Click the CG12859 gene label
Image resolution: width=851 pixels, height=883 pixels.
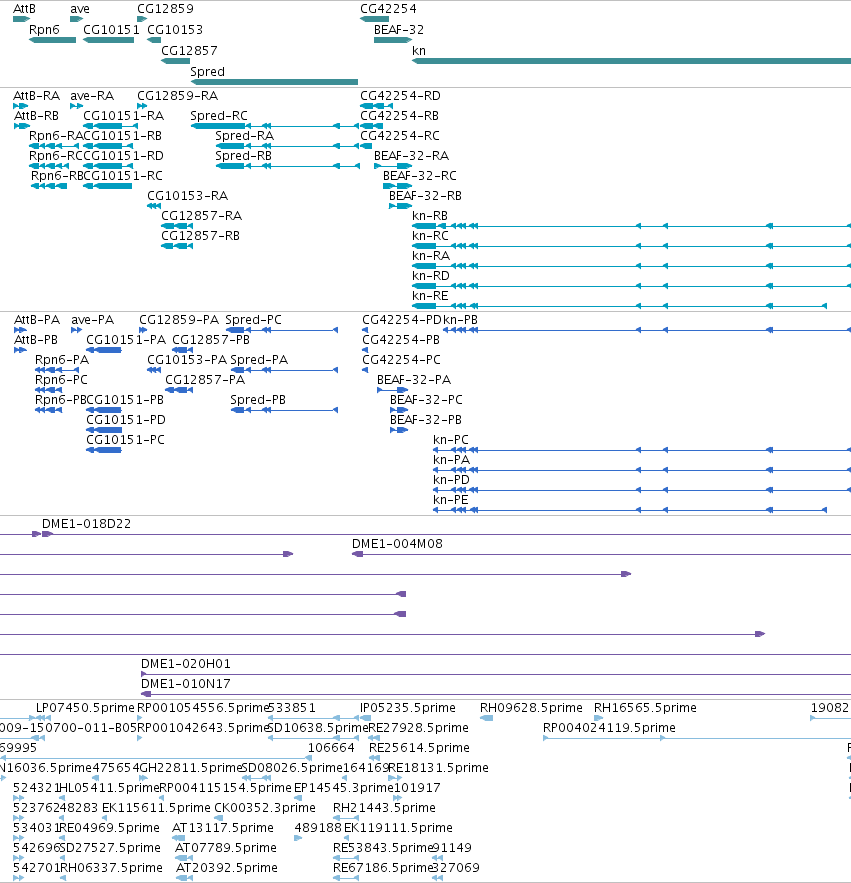coord(165,9)
